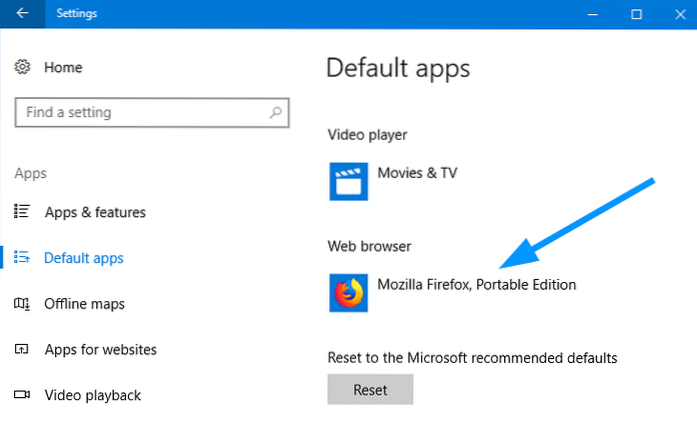Screen dimensions: 697x422
Task: Click the Movies & TV app icon
Action: coord(348,181)
